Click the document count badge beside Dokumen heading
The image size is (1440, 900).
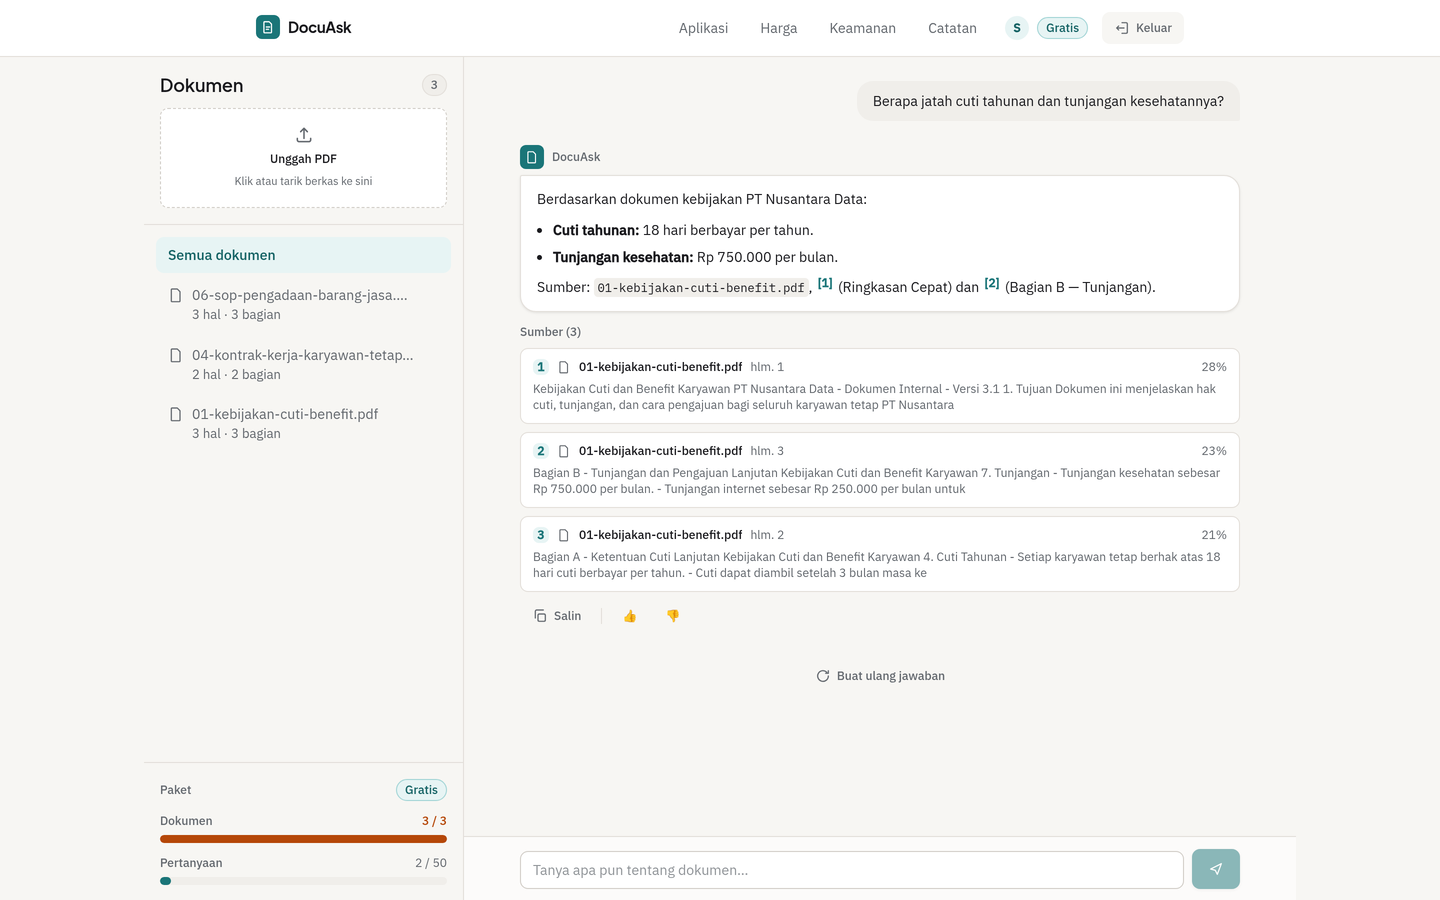pyautogui.click(x=434, y=85)
